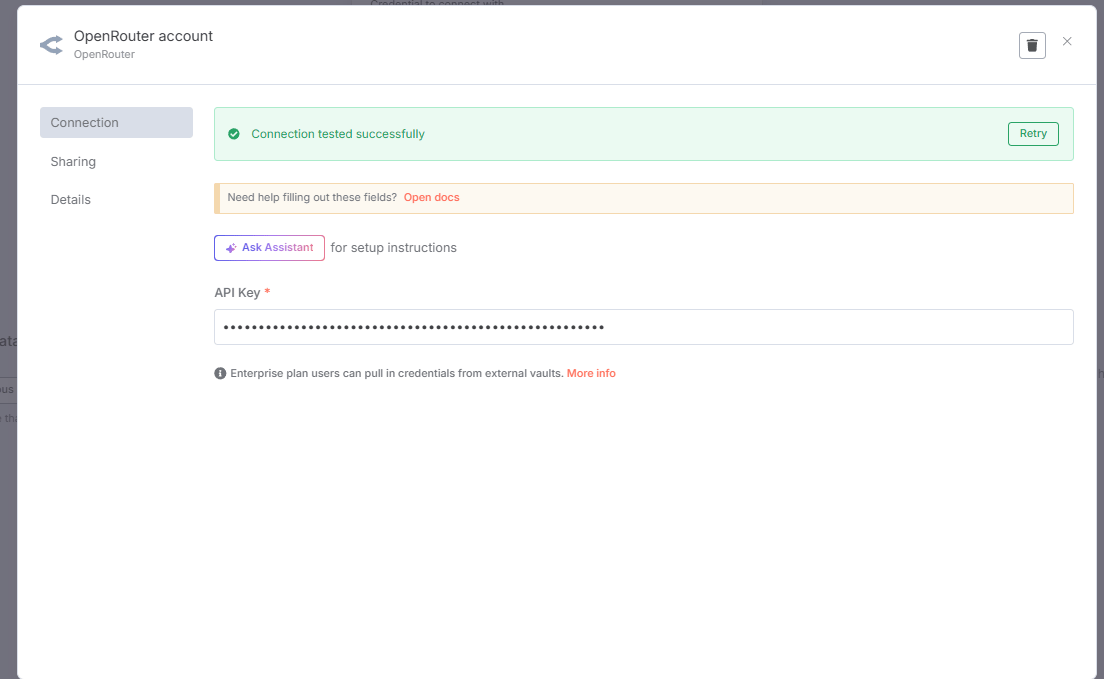
Task: Click 'Need help filling out these fields?' text
Action: pyautogui.click(x=312, y=197)
